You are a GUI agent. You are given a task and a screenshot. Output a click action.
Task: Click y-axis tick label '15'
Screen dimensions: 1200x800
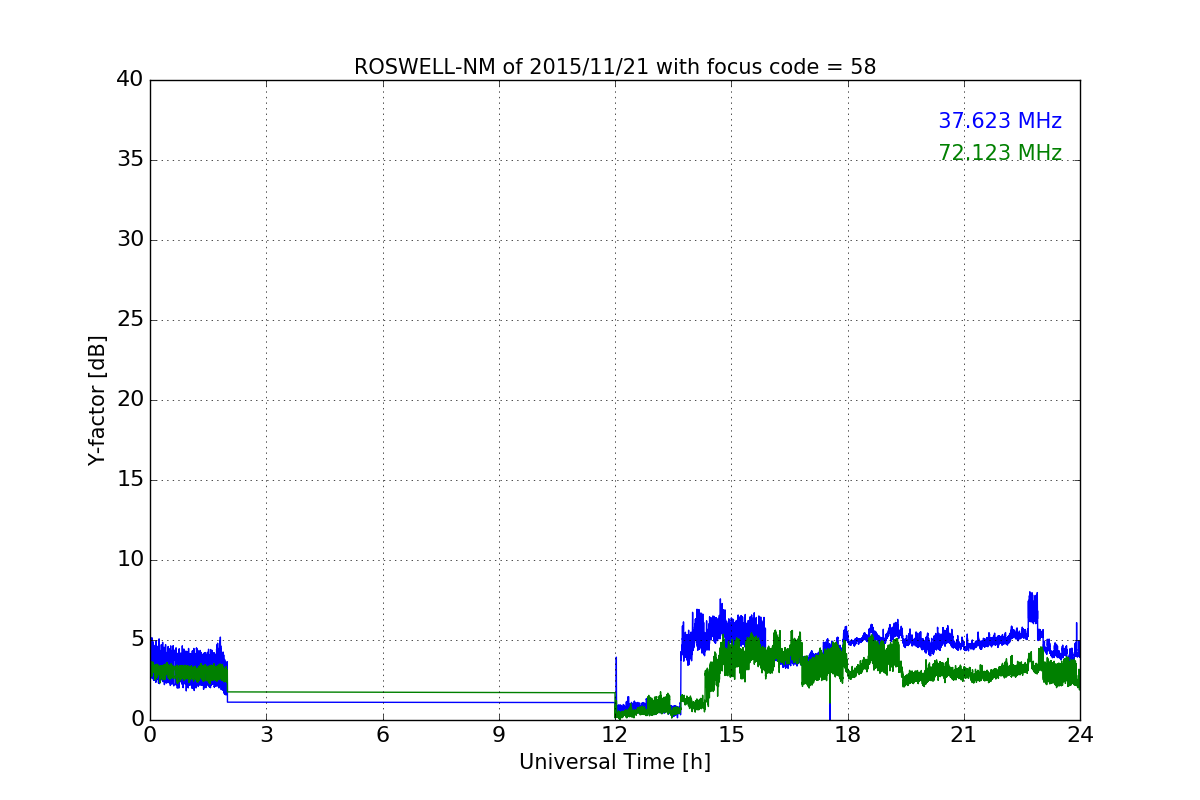tap(130, 480)
